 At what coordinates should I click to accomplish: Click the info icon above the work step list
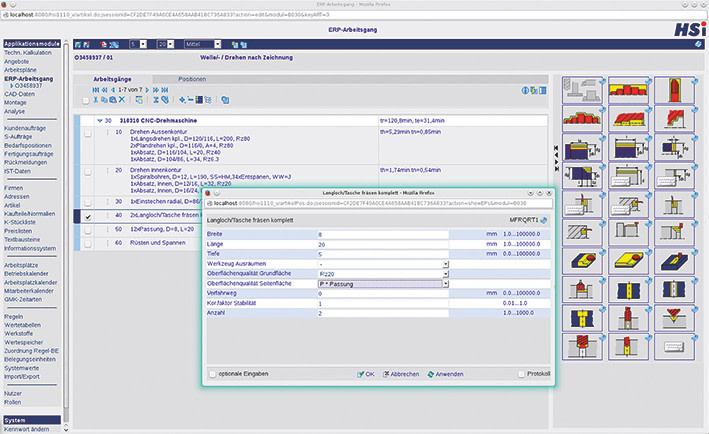525,90
